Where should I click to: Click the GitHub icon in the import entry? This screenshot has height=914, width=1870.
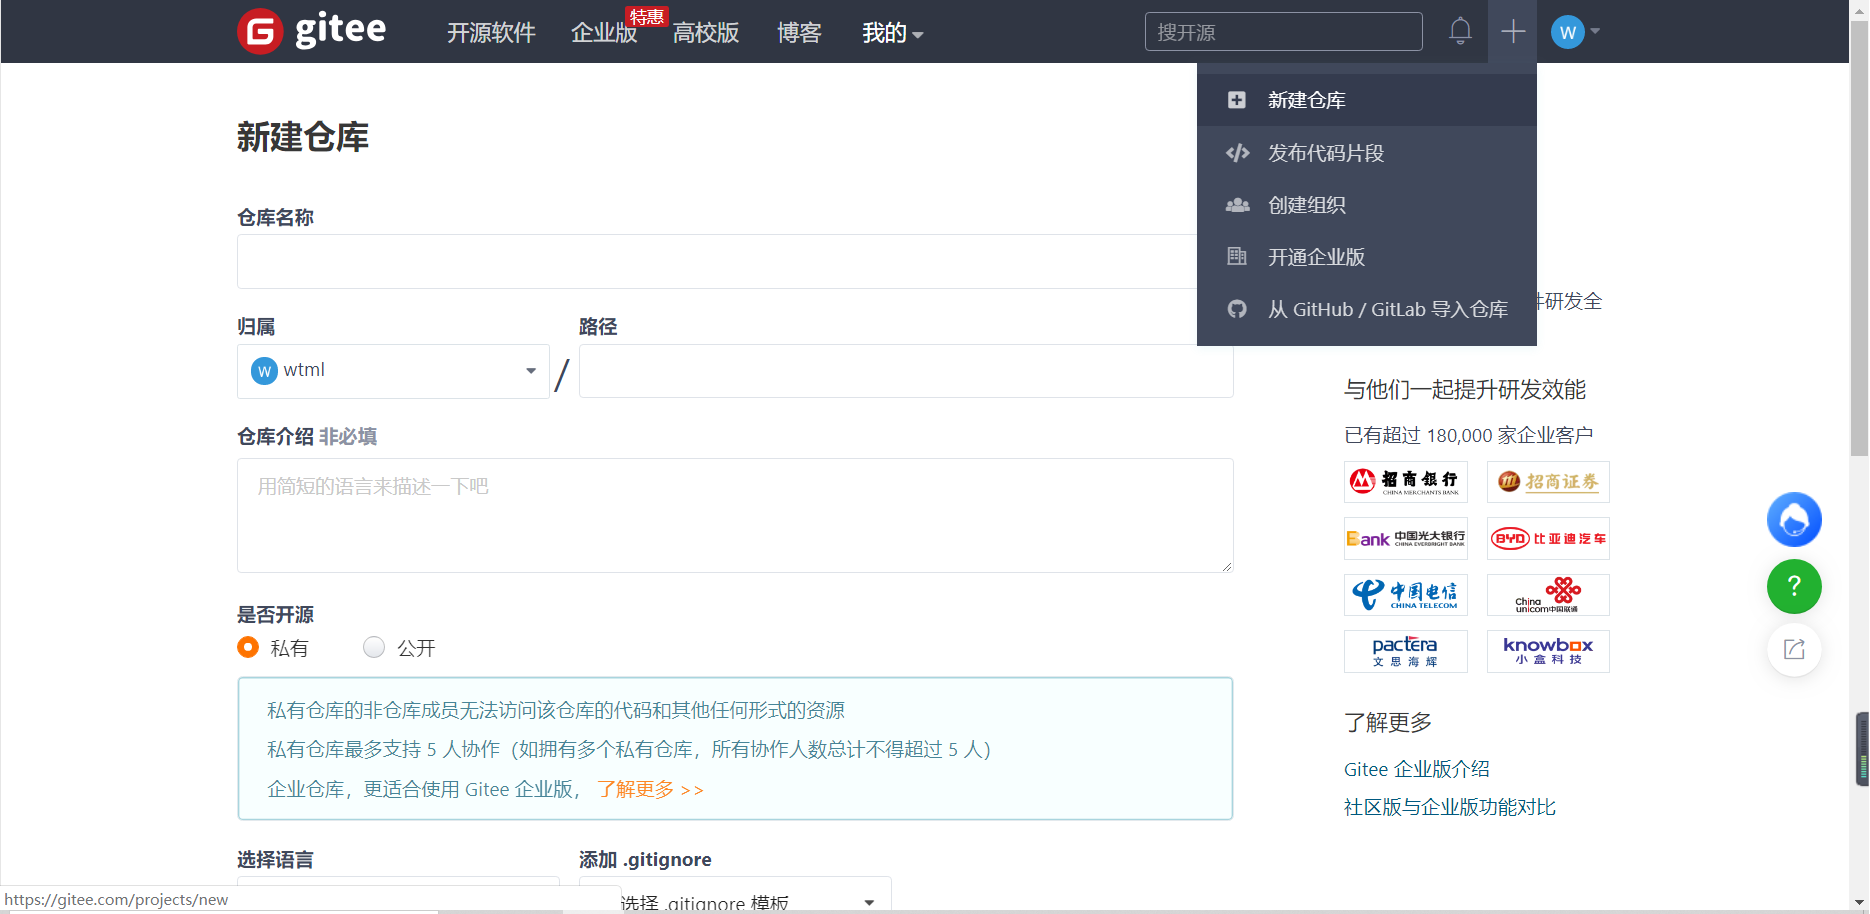[1237, 309]
